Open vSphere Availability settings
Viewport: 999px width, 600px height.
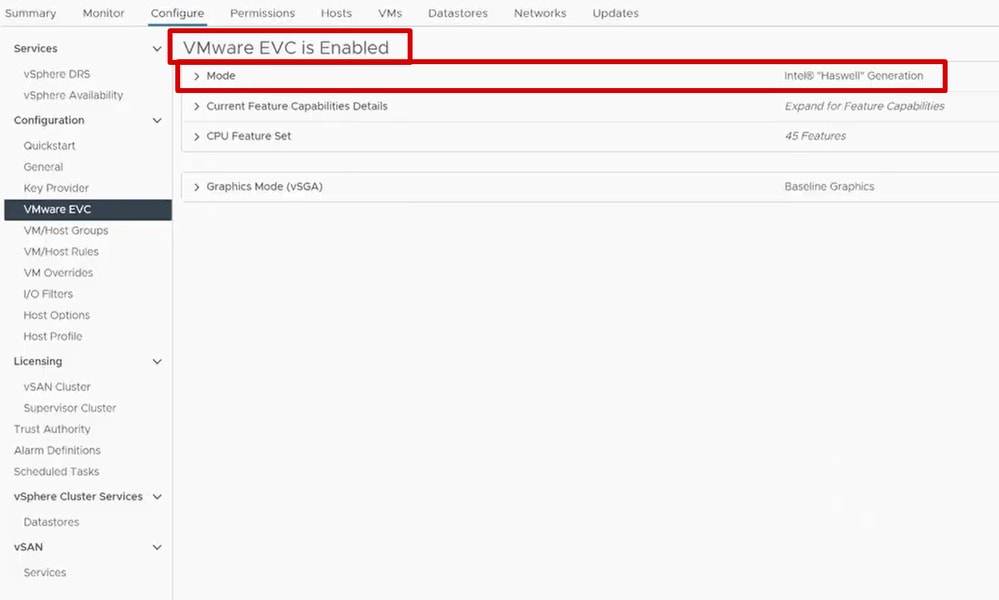(73, 95)
